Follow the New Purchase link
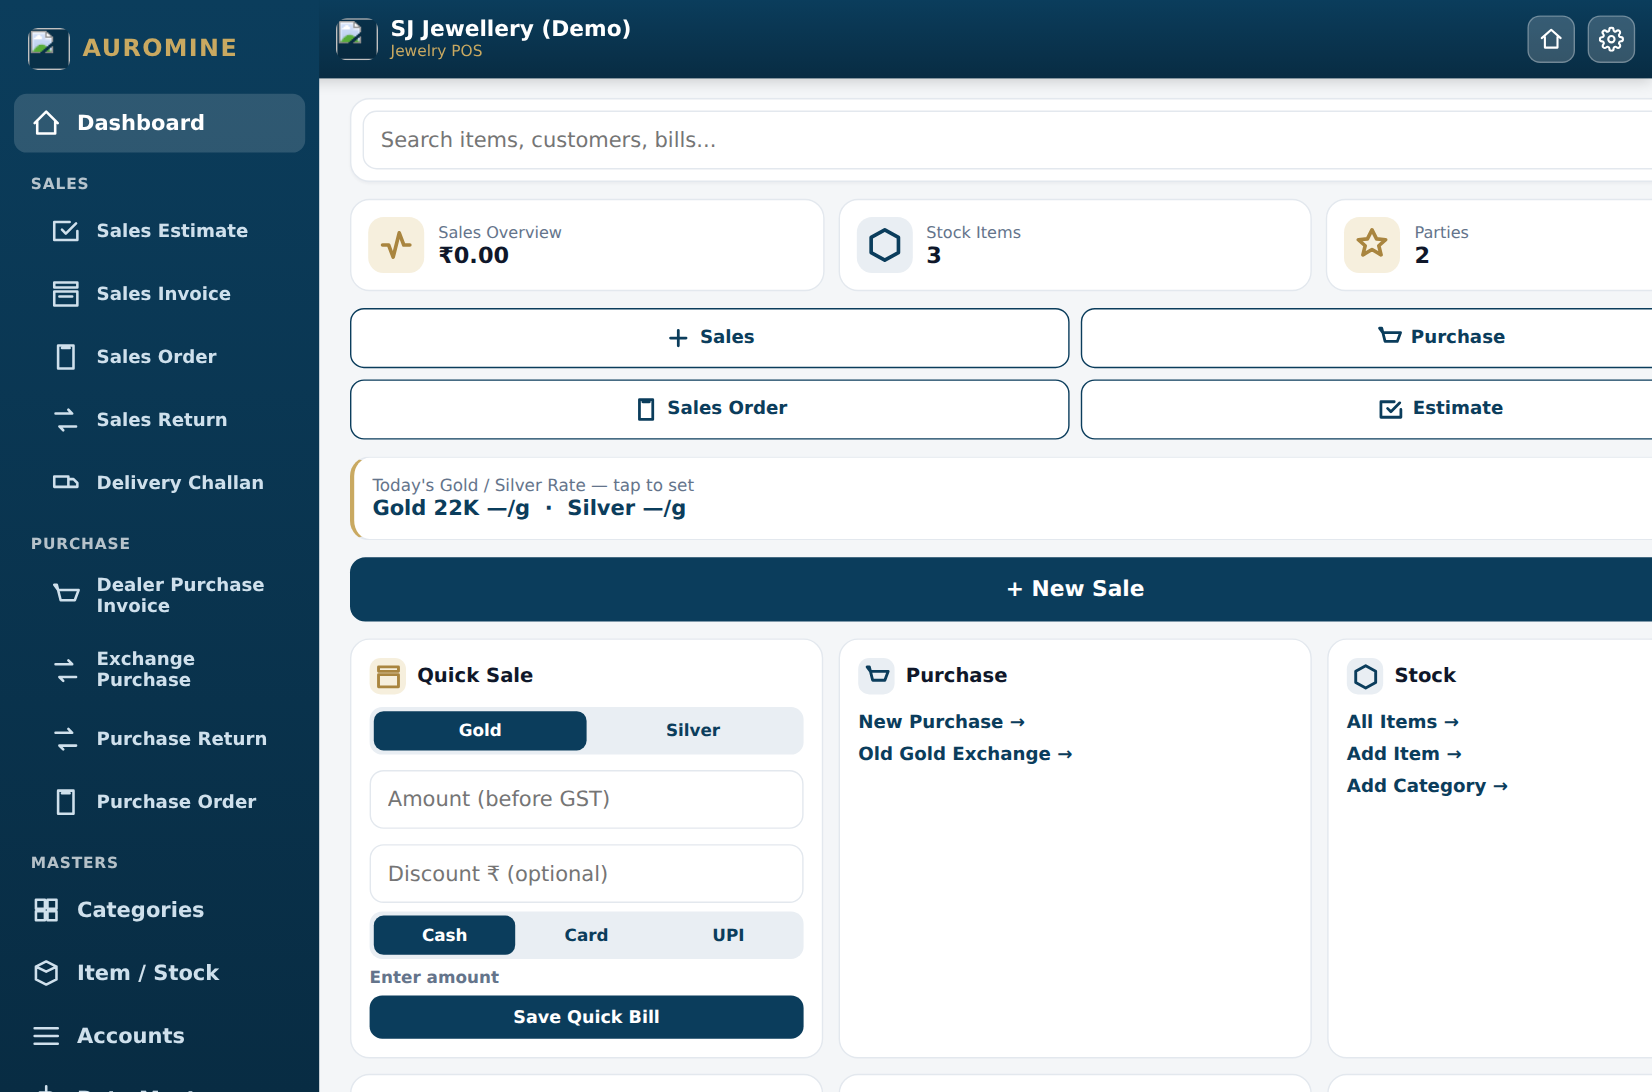 (x=941, y=722)
